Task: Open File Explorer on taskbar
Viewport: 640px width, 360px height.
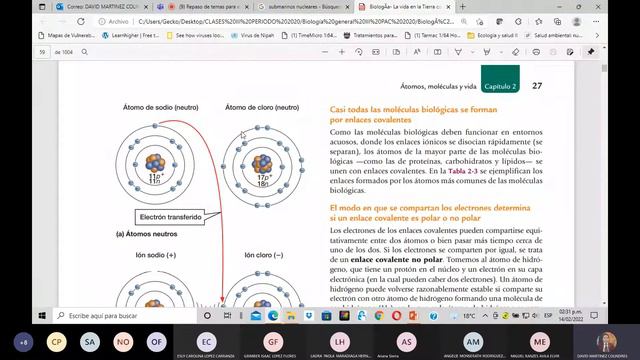Action: tap(291, 316)
